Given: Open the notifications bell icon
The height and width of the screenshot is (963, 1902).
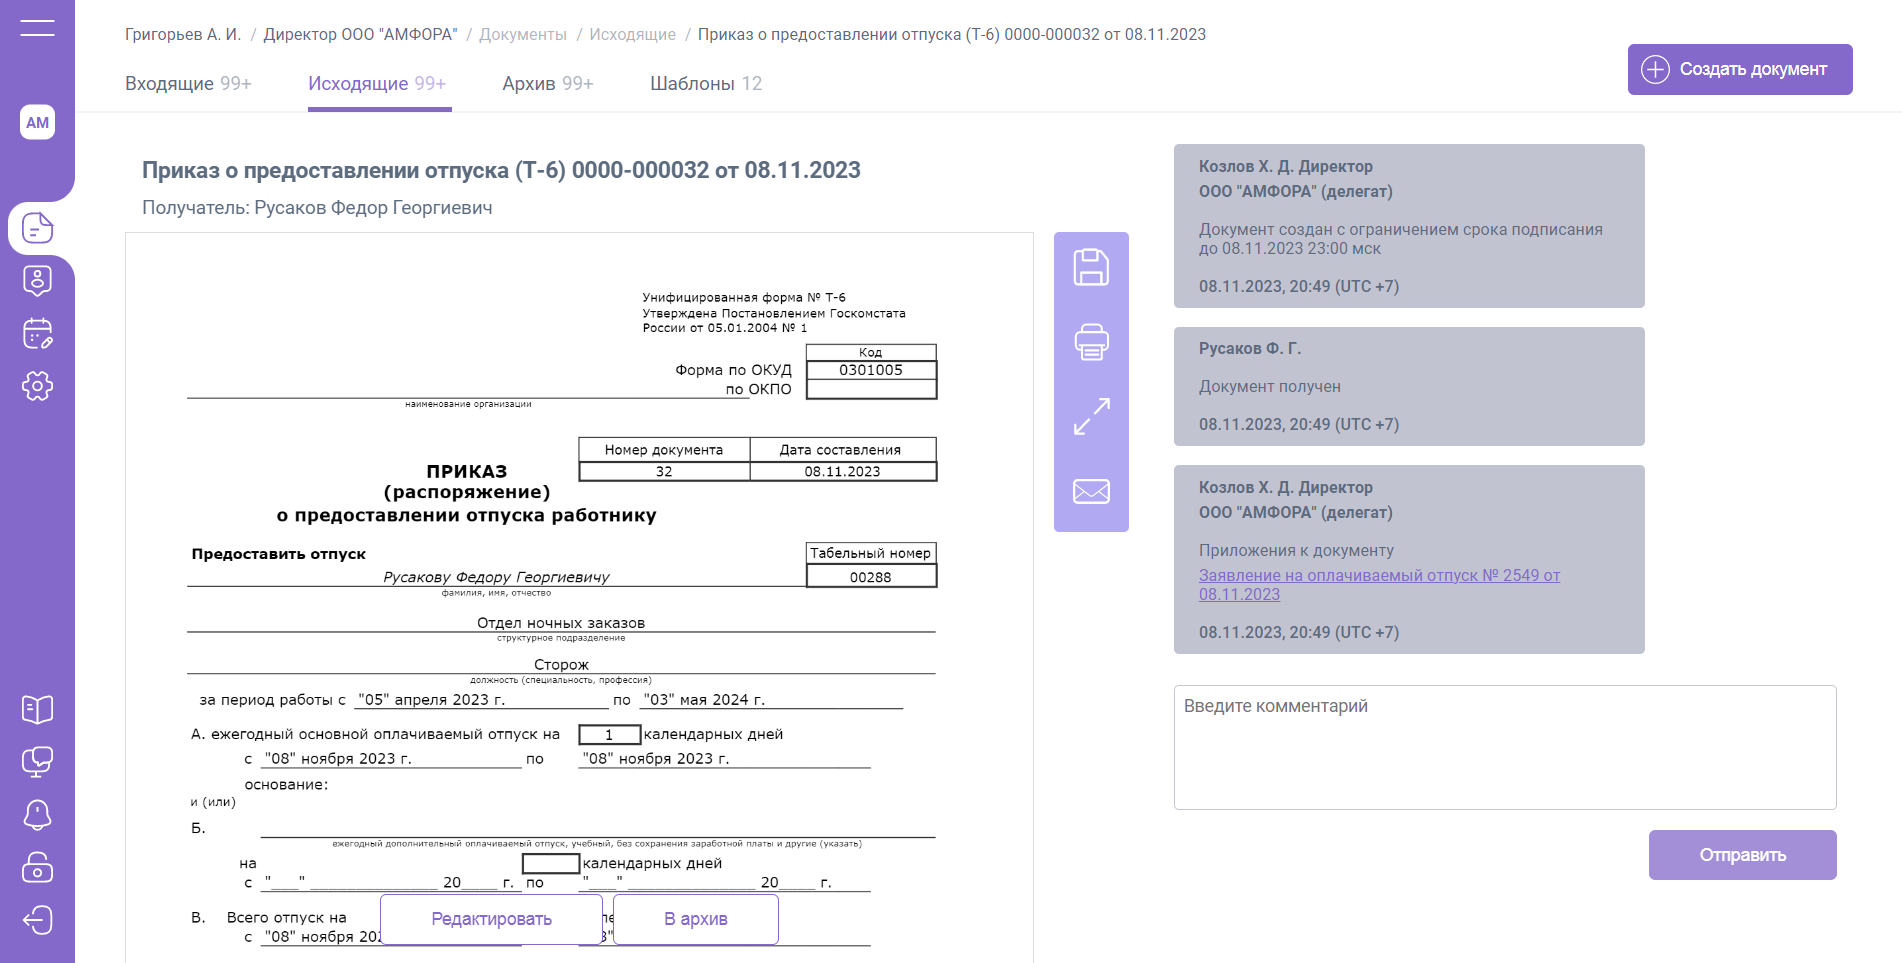Looking at the screenshot, I should pyautogui.click(x=37, y=814).
